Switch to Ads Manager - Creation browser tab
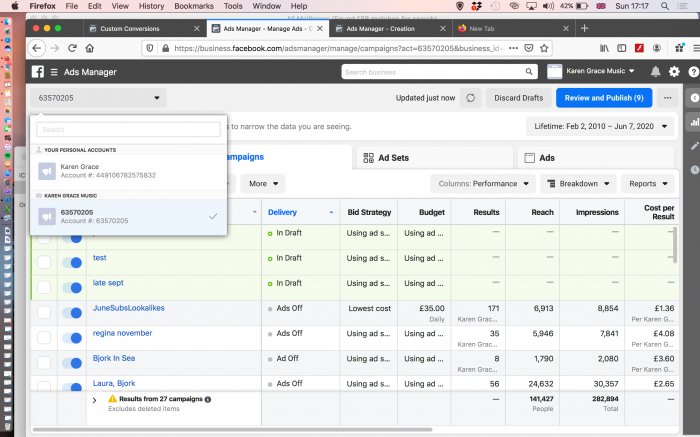 pos(391,28)
